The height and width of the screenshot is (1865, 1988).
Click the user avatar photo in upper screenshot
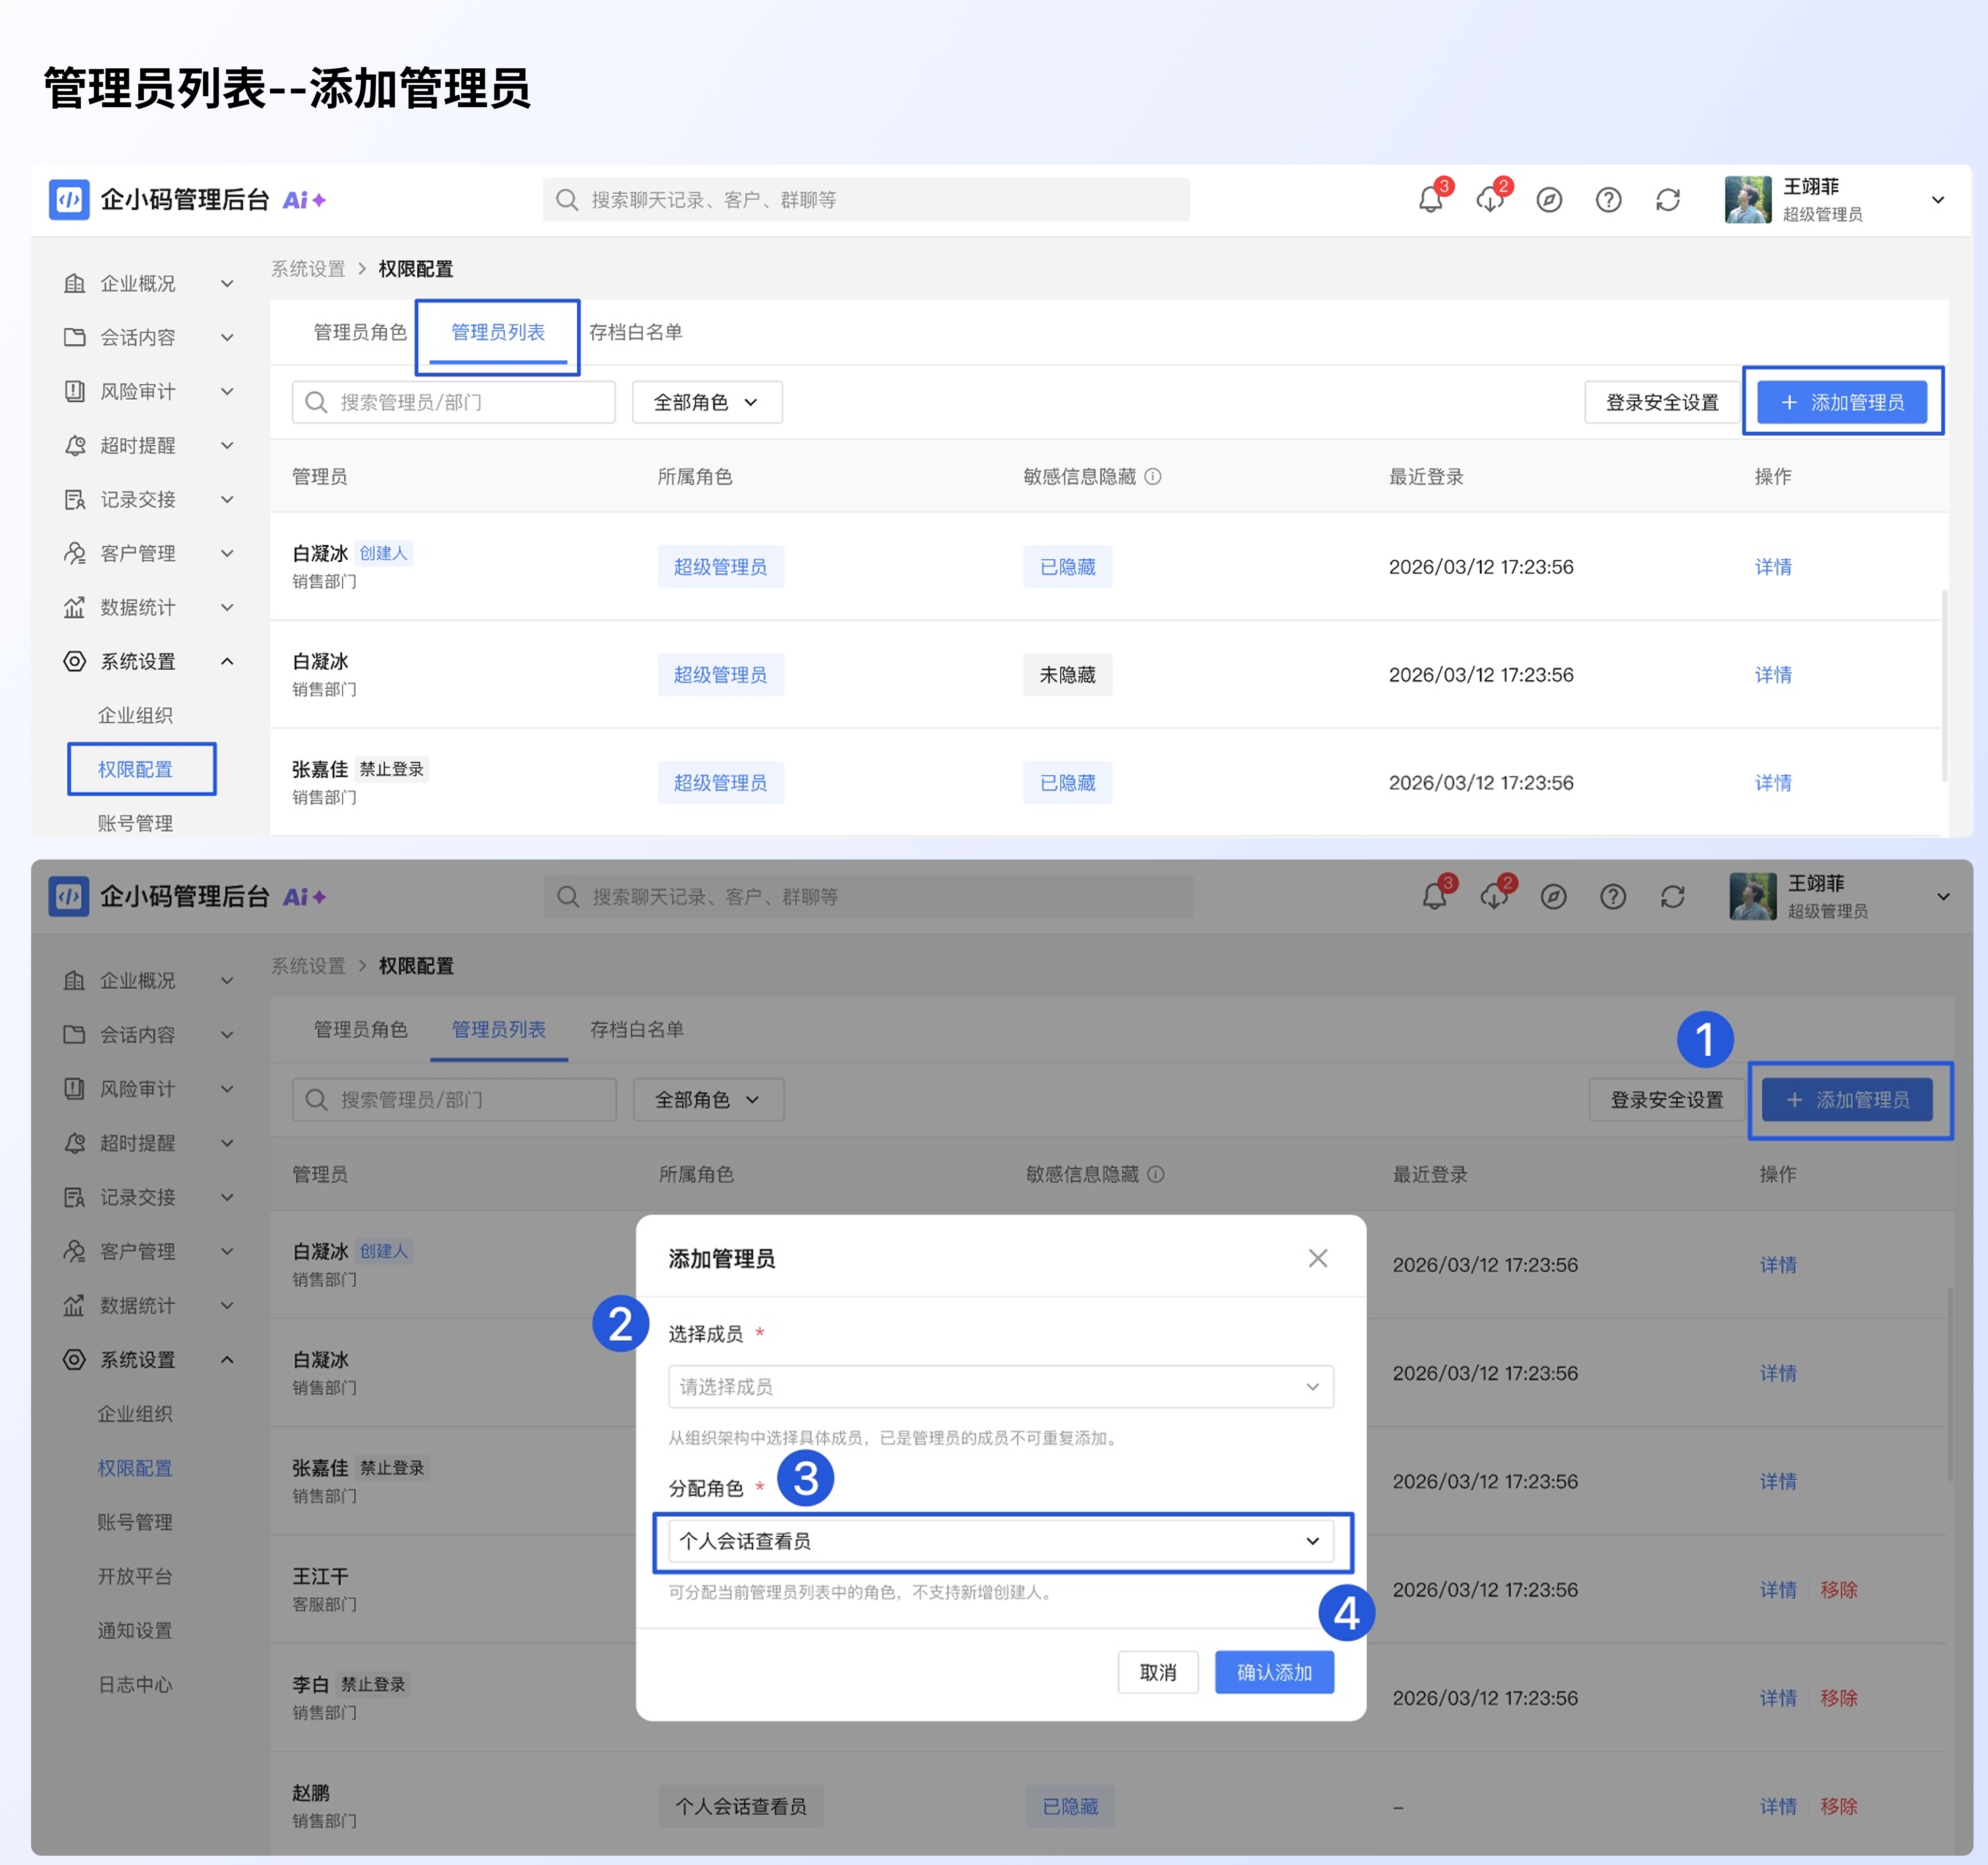coord(1748,199)
